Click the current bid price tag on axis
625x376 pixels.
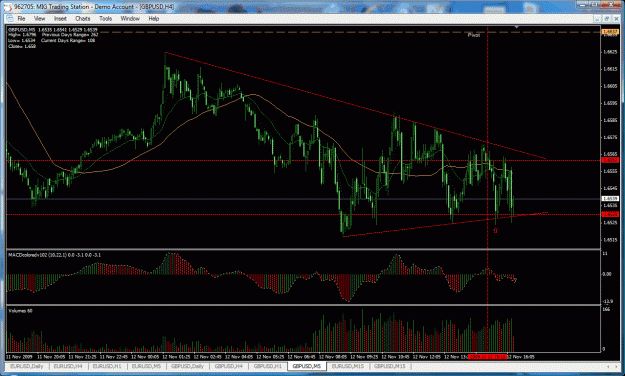[x=610, y=199]
